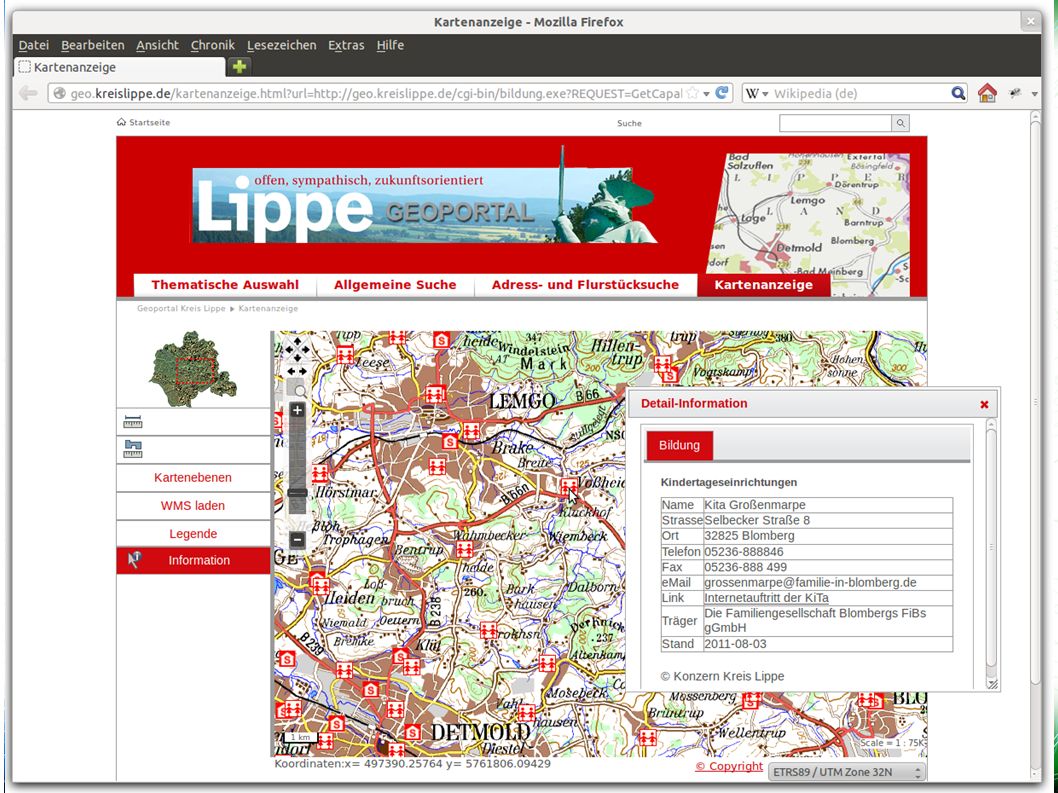The image size is (1058, 793).
Task: Click the Geoportal Kreis Lippe breadcrumb
Action: point(181,308)
